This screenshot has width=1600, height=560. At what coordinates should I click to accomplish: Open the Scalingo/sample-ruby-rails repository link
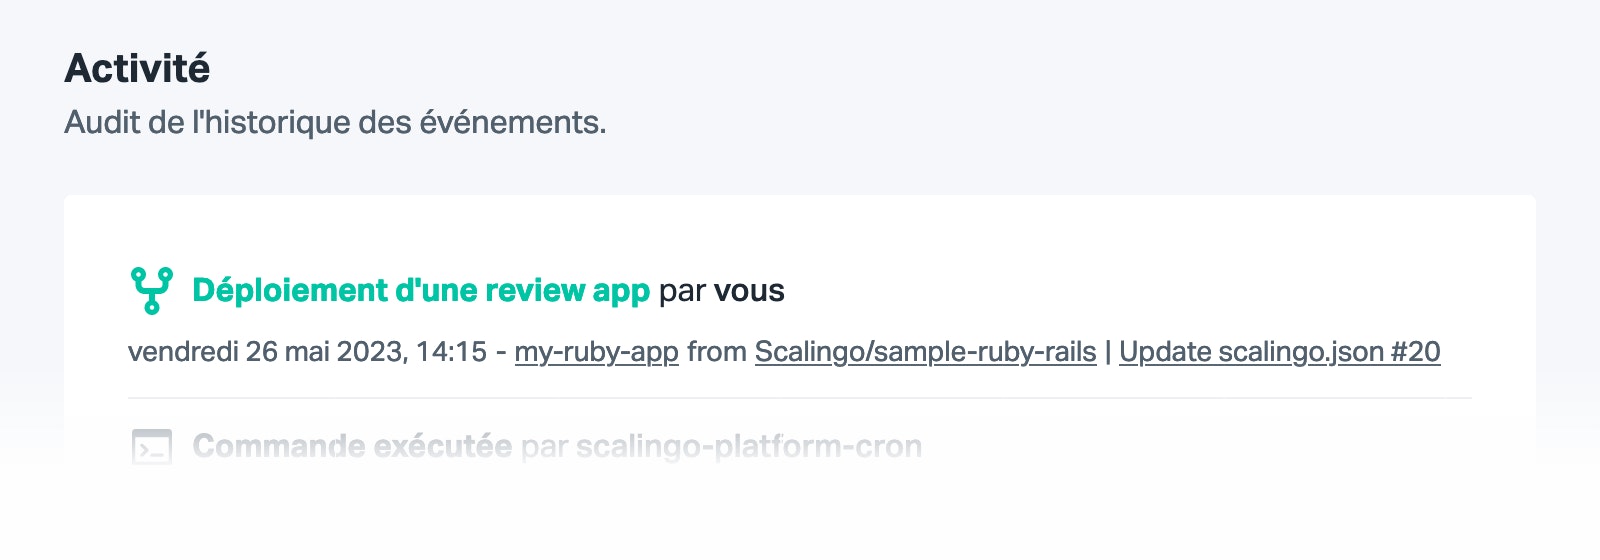point(925,352)
